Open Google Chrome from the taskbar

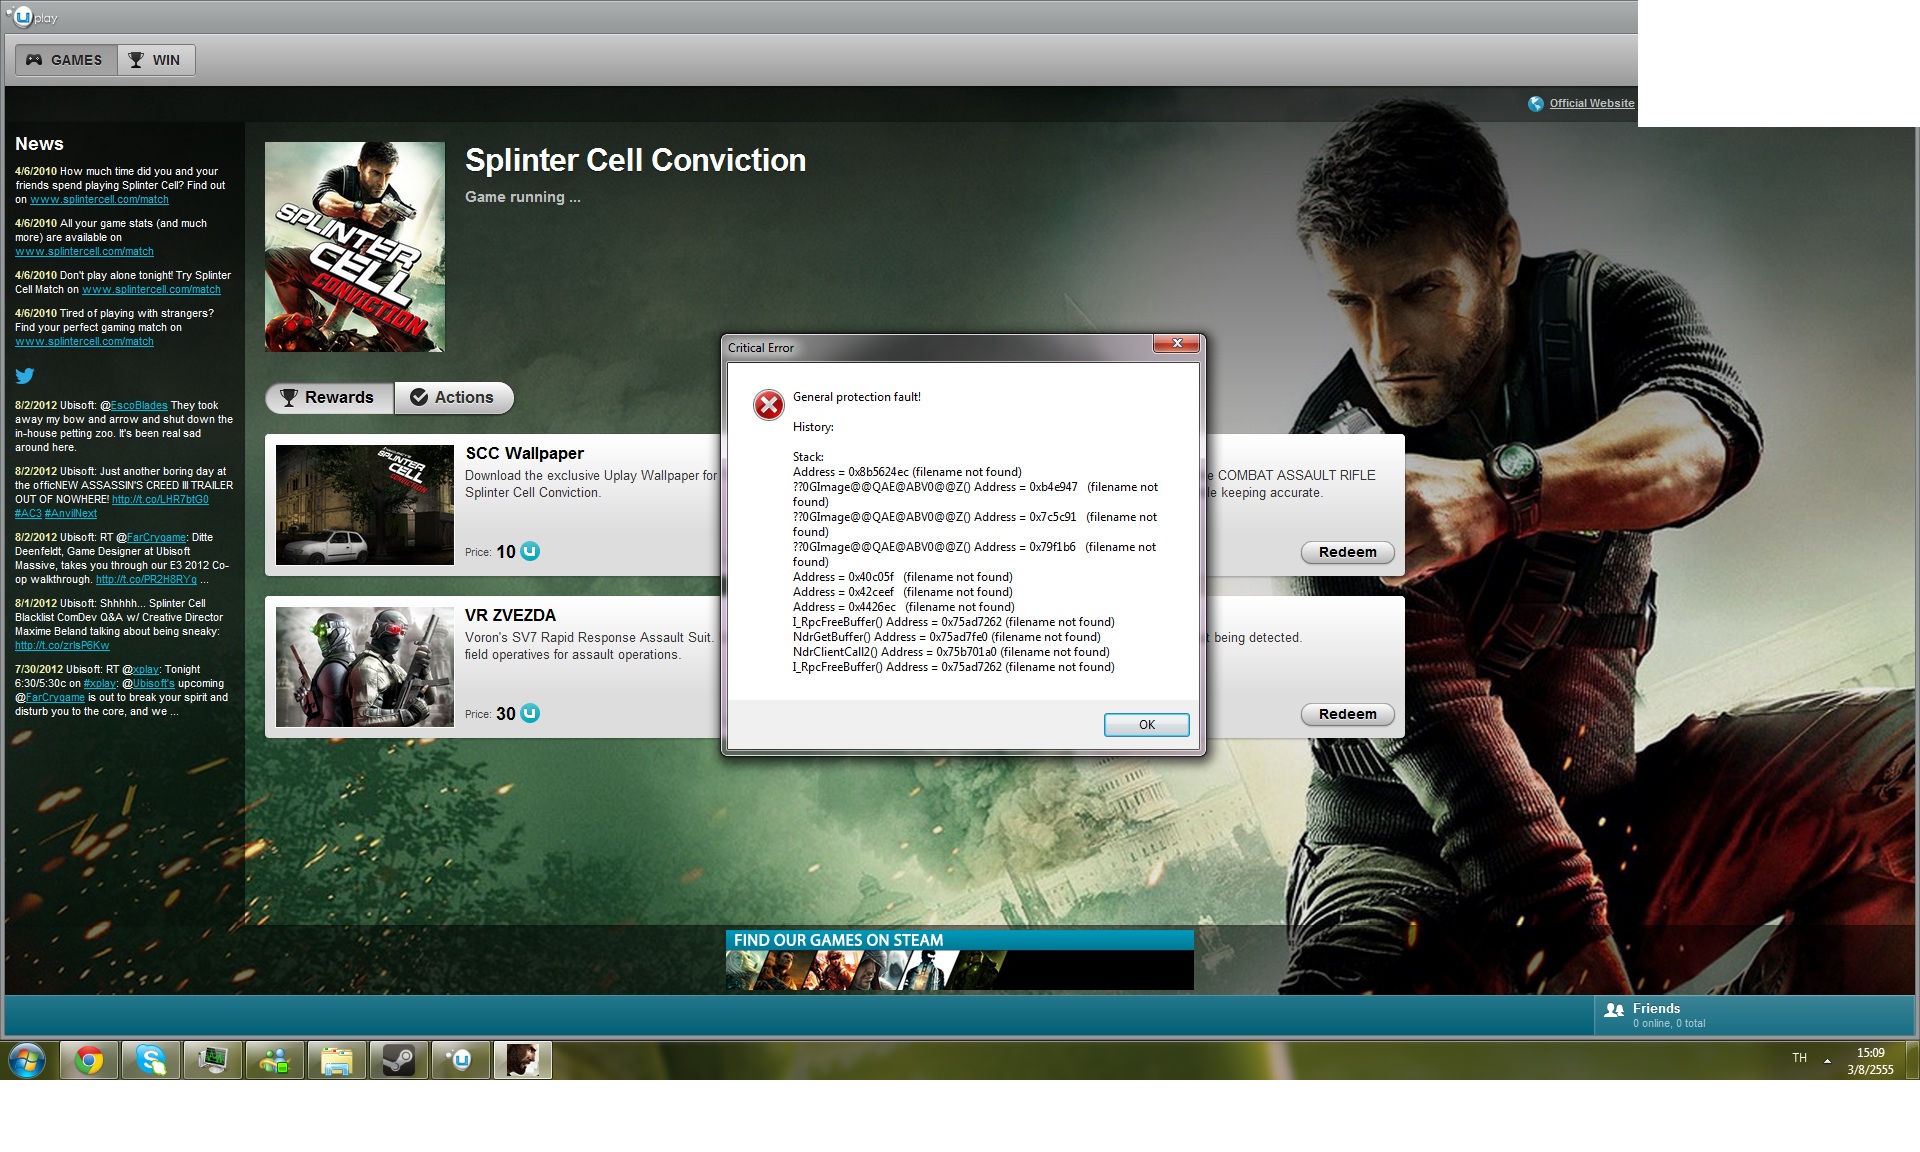pyautogui.click(x=89, y=1060)
